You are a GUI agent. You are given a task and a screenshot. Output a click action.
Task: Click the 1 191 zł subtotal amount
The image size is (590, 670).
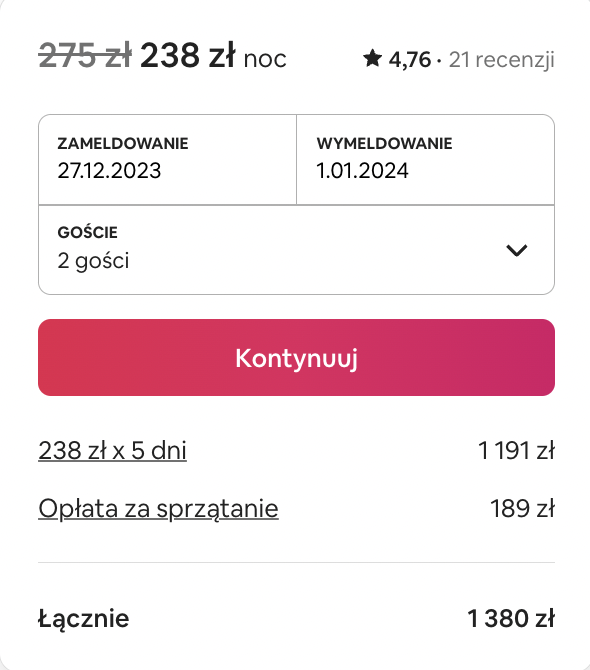[516, 451]
